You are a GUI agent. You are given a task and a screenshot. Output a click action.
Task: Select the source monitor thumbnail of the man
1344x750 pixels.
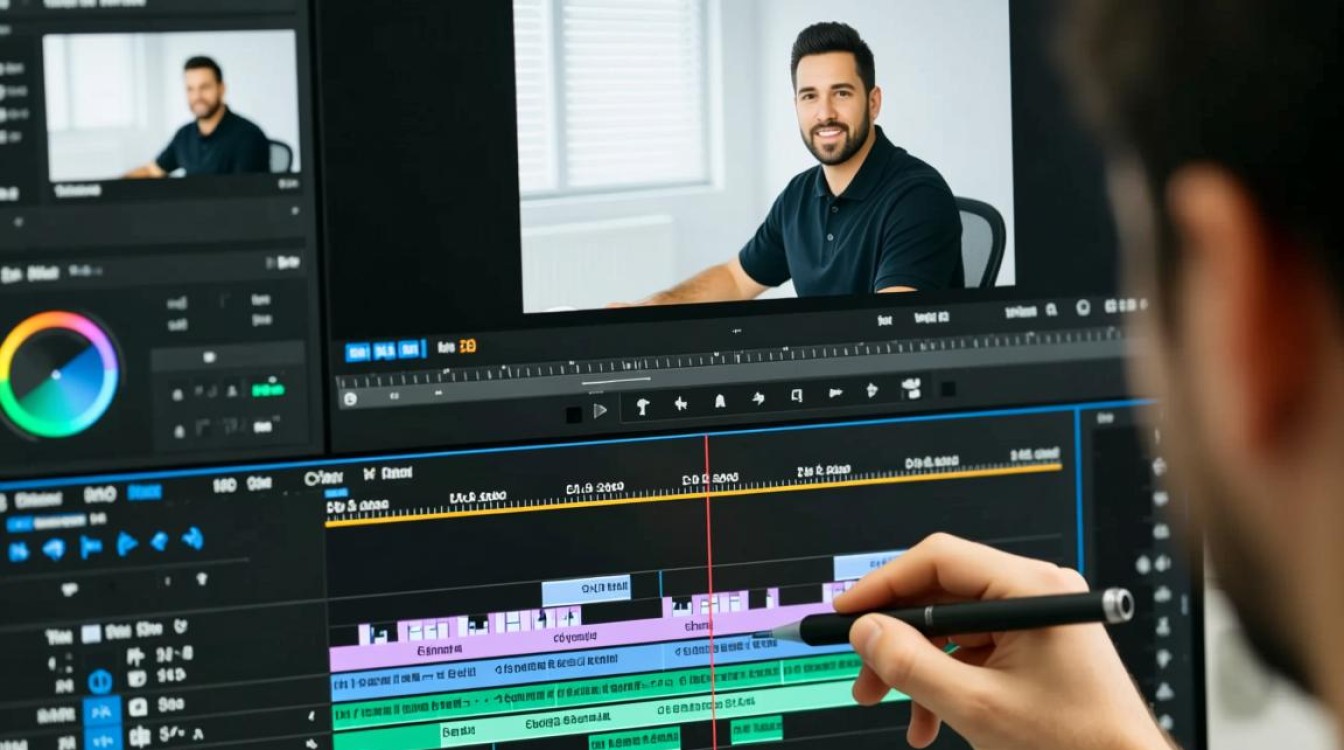(x=171, y=106)
